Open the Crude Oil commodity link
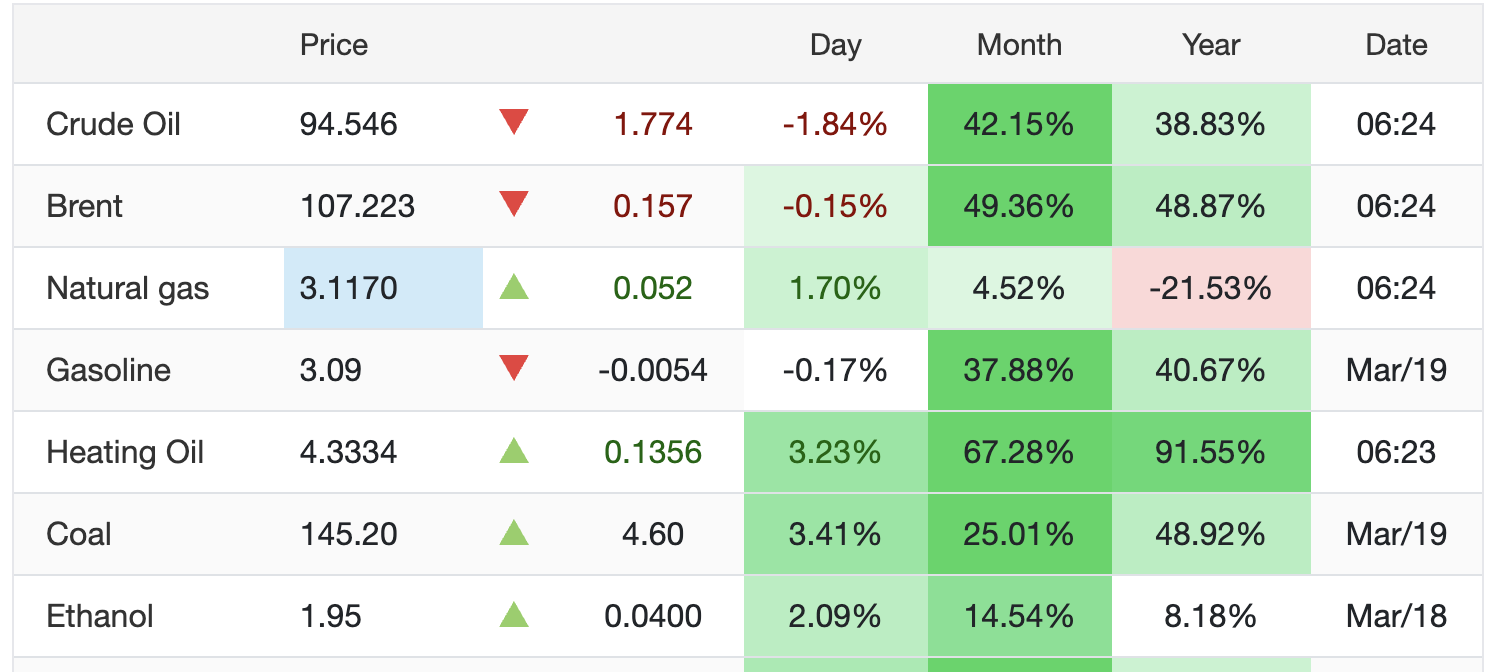1490x672 pixels. point(113,124)
